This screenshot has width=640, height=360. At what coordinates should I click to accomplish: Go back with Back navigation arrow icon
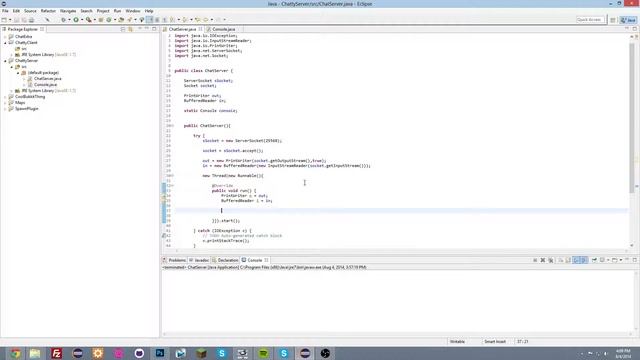[206, 20]
